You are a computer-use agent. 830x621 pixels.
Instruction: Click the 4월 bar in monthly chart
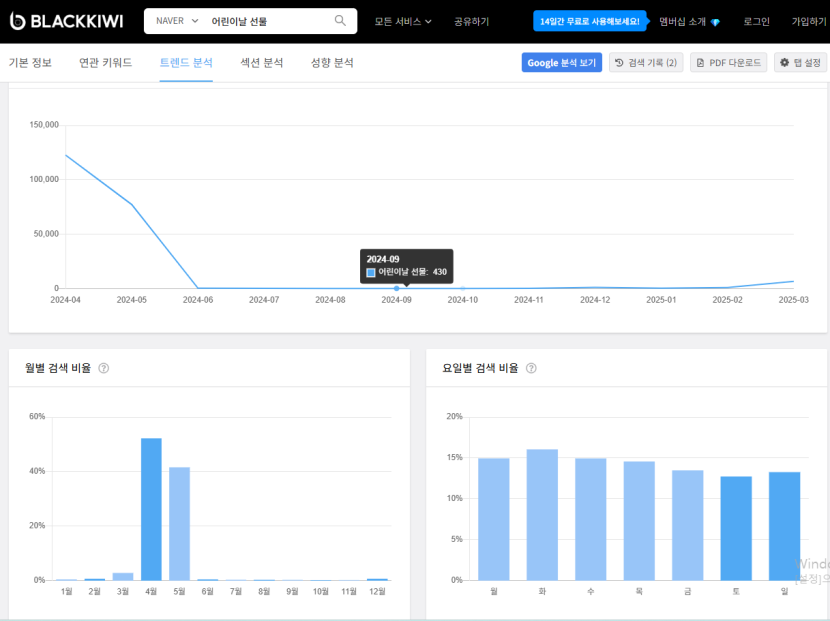click(x=151, y=509)
